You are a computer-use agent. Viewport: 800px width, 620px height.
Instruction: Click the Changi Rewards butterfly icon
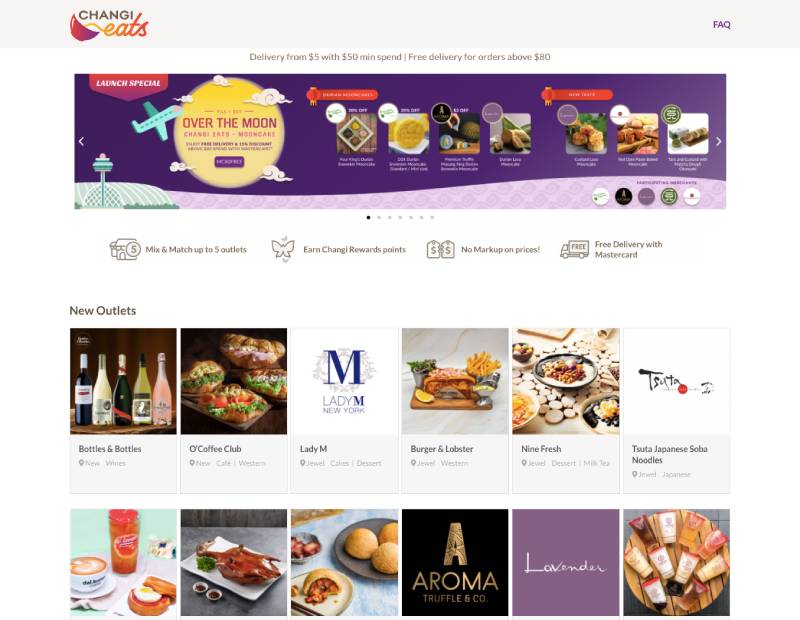(x=283, y=249)
